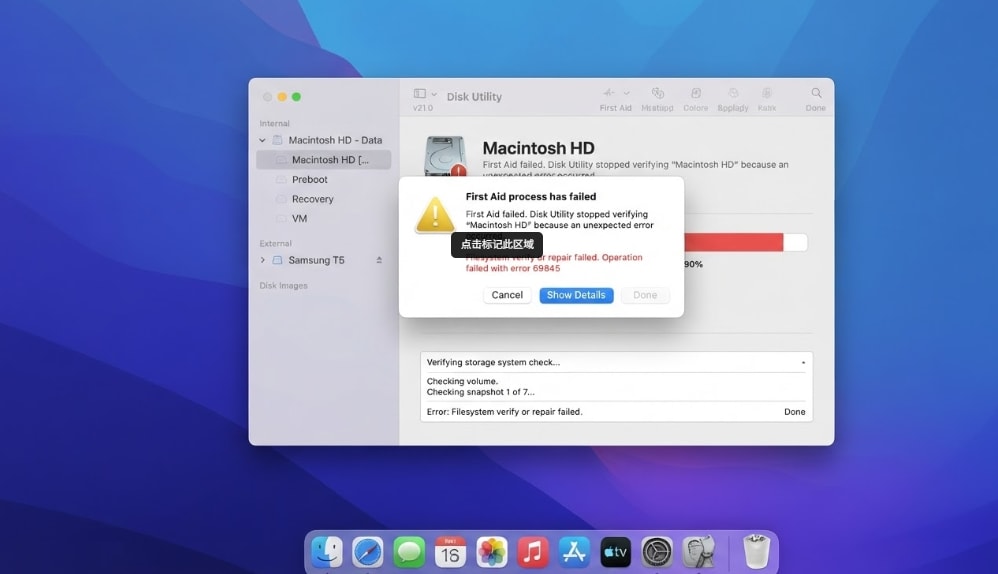Click the Colore toolbar icon
Image resolution: width=998 pixels, height=574 pixels.
(696, 93)
